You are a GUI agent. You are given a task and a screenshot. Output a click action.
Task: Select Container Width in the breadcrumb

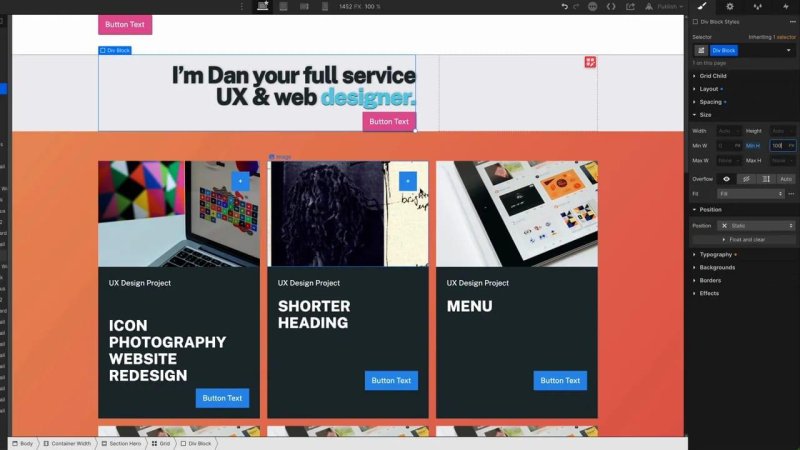[67, 444]
